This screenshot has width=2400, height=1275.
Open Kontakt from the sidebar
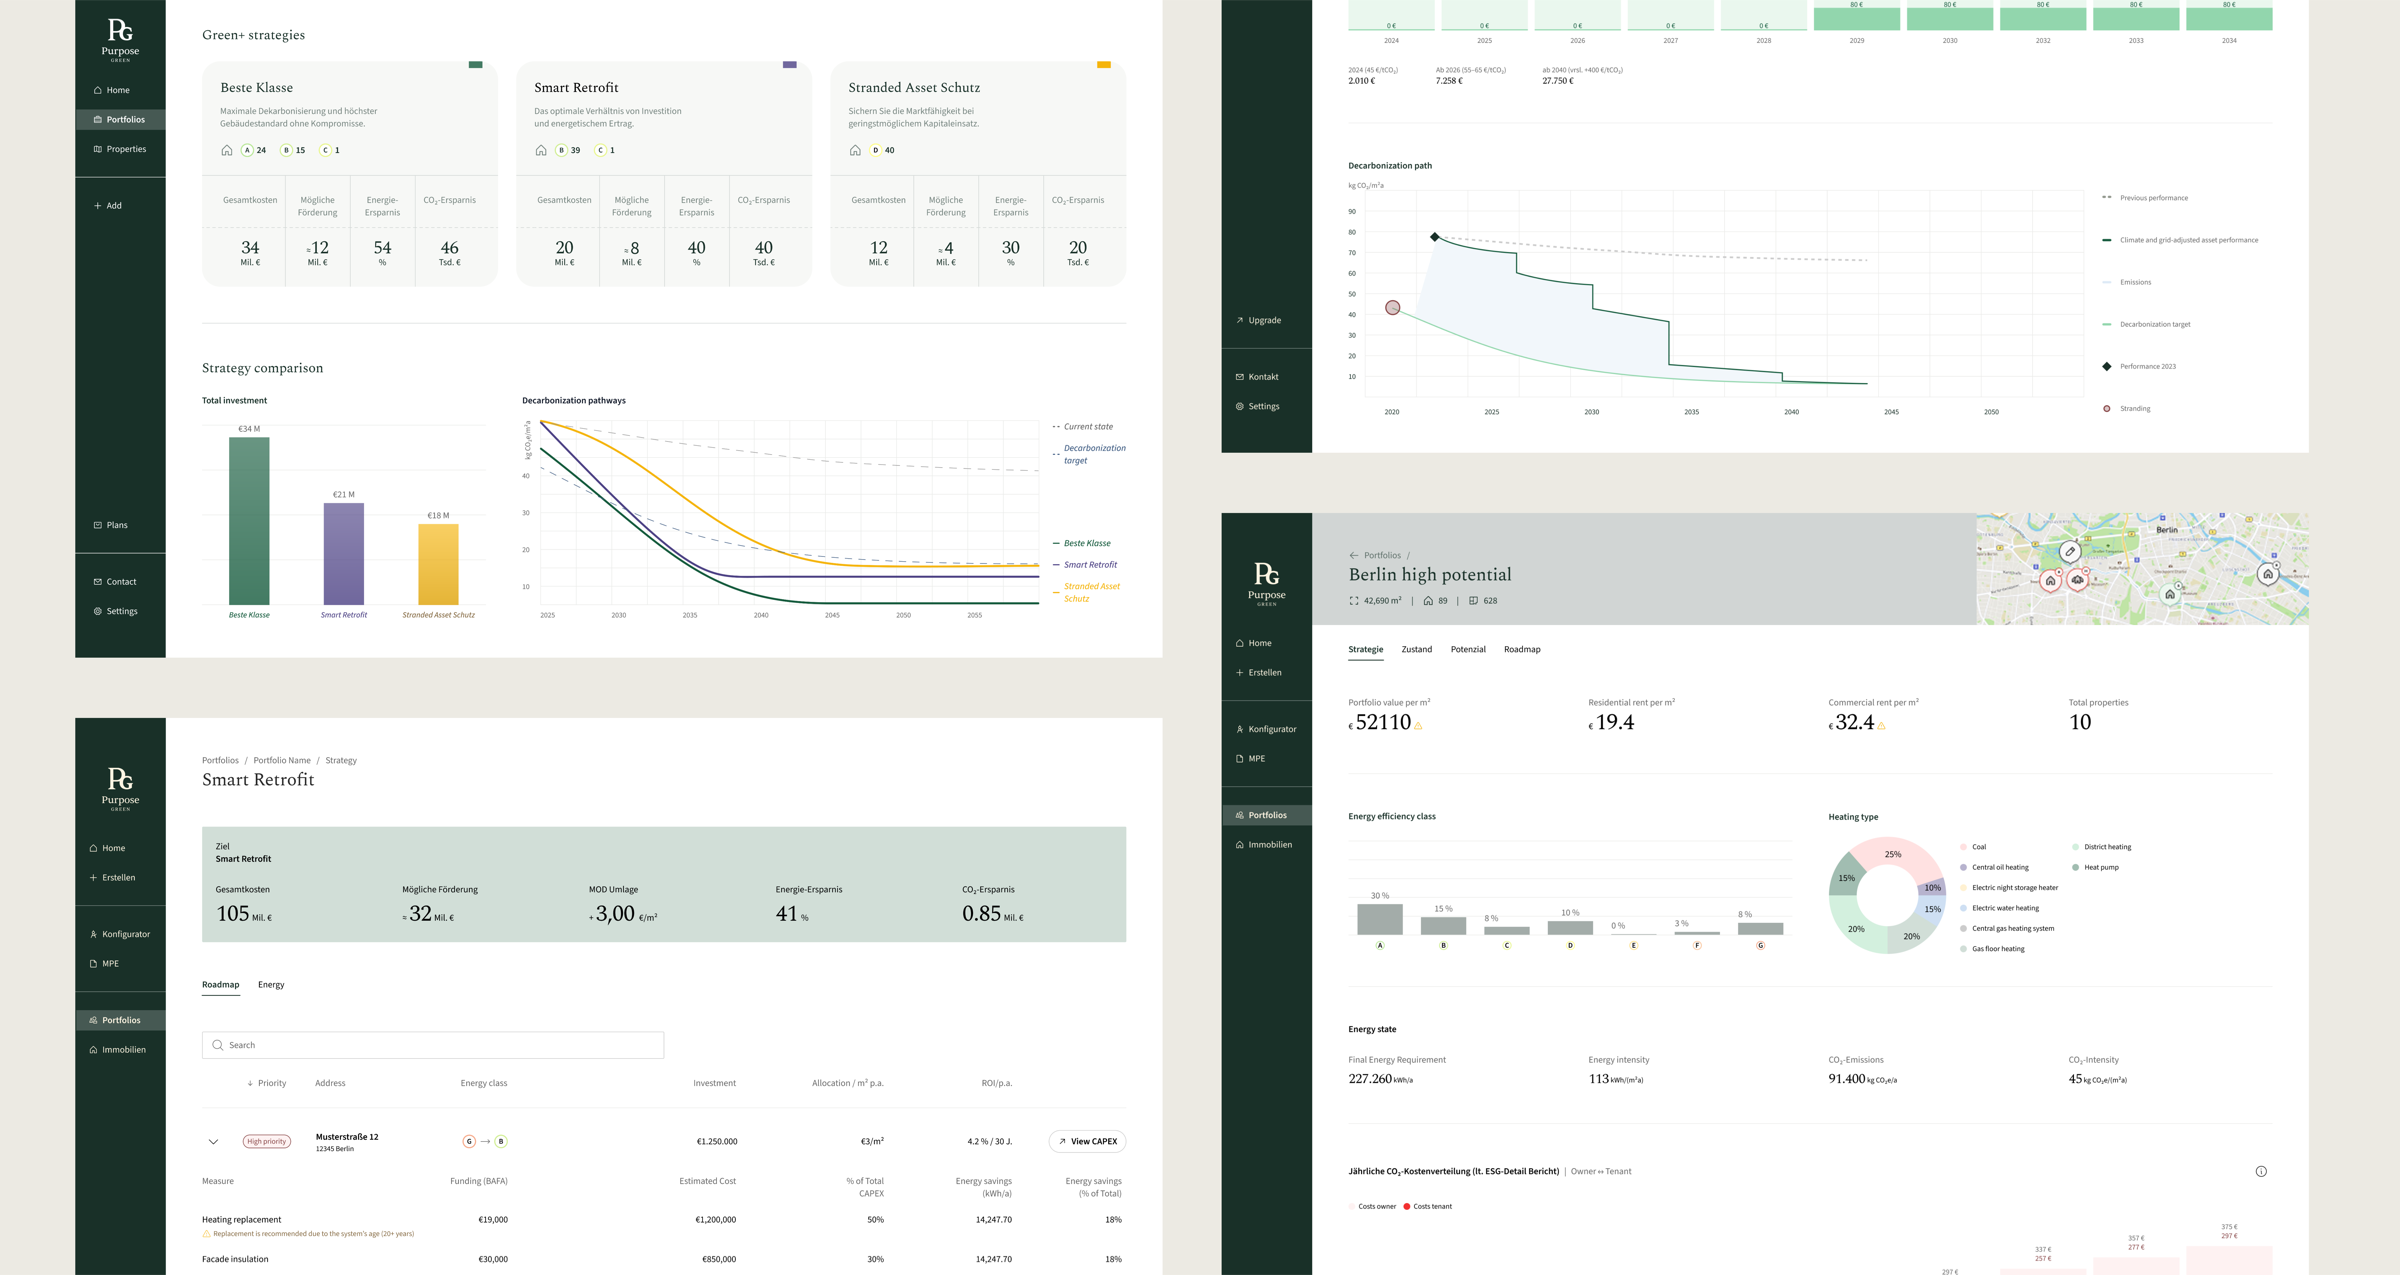pos(1258,376)
